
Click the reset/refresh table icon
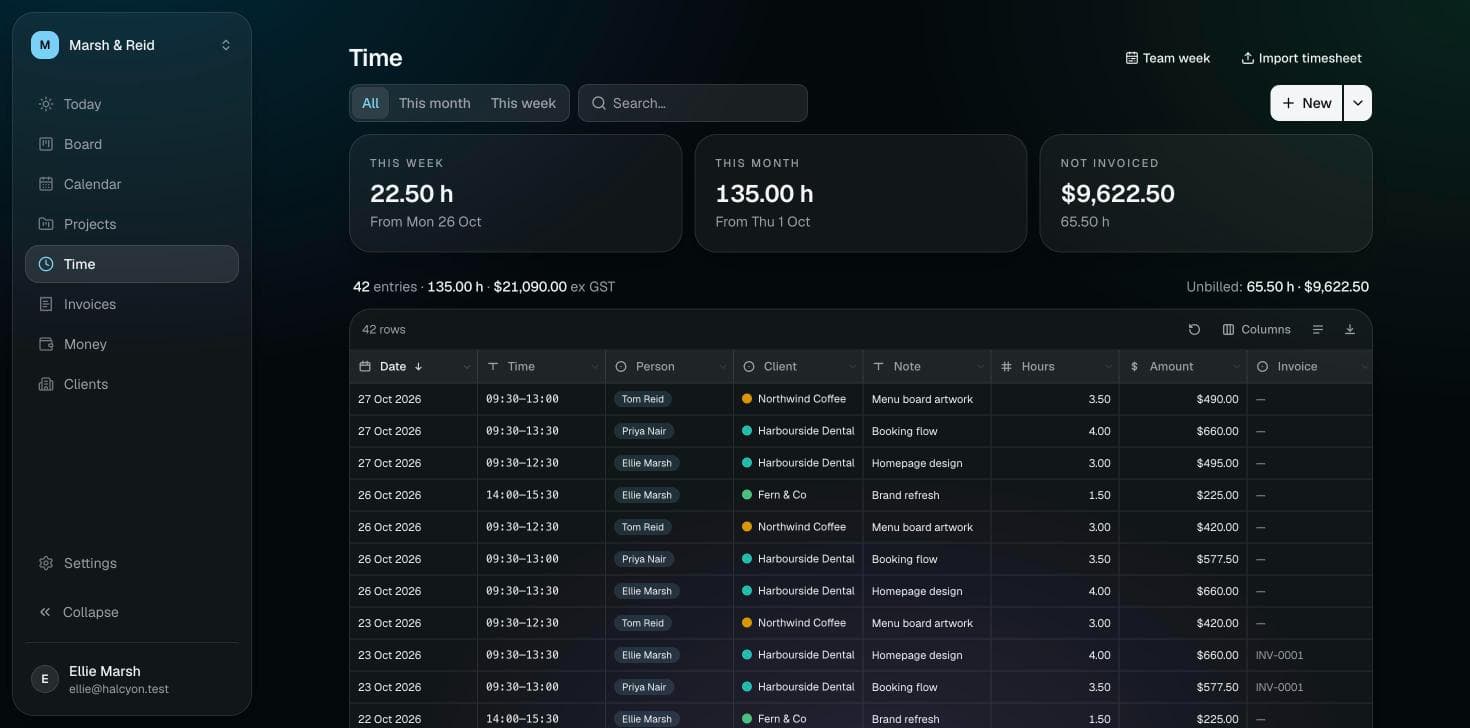1194,329
